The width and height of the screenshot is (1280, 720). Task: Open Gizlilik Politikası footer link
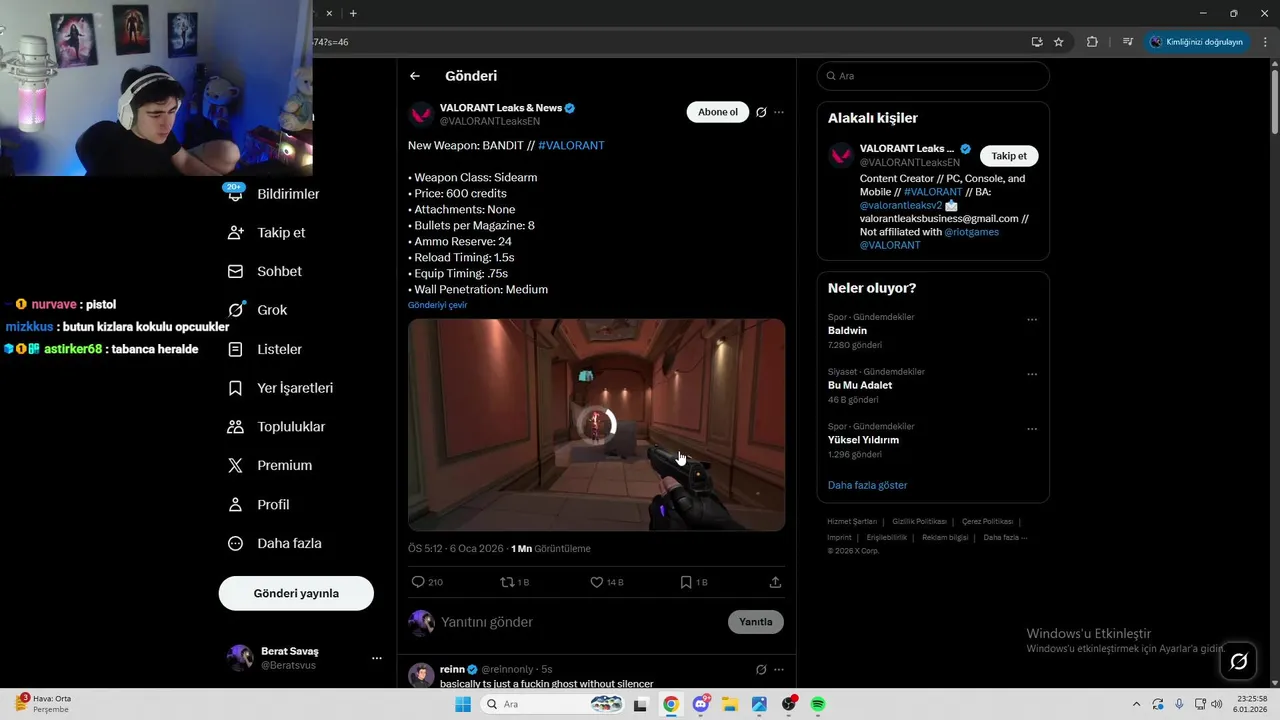[919, 521]
